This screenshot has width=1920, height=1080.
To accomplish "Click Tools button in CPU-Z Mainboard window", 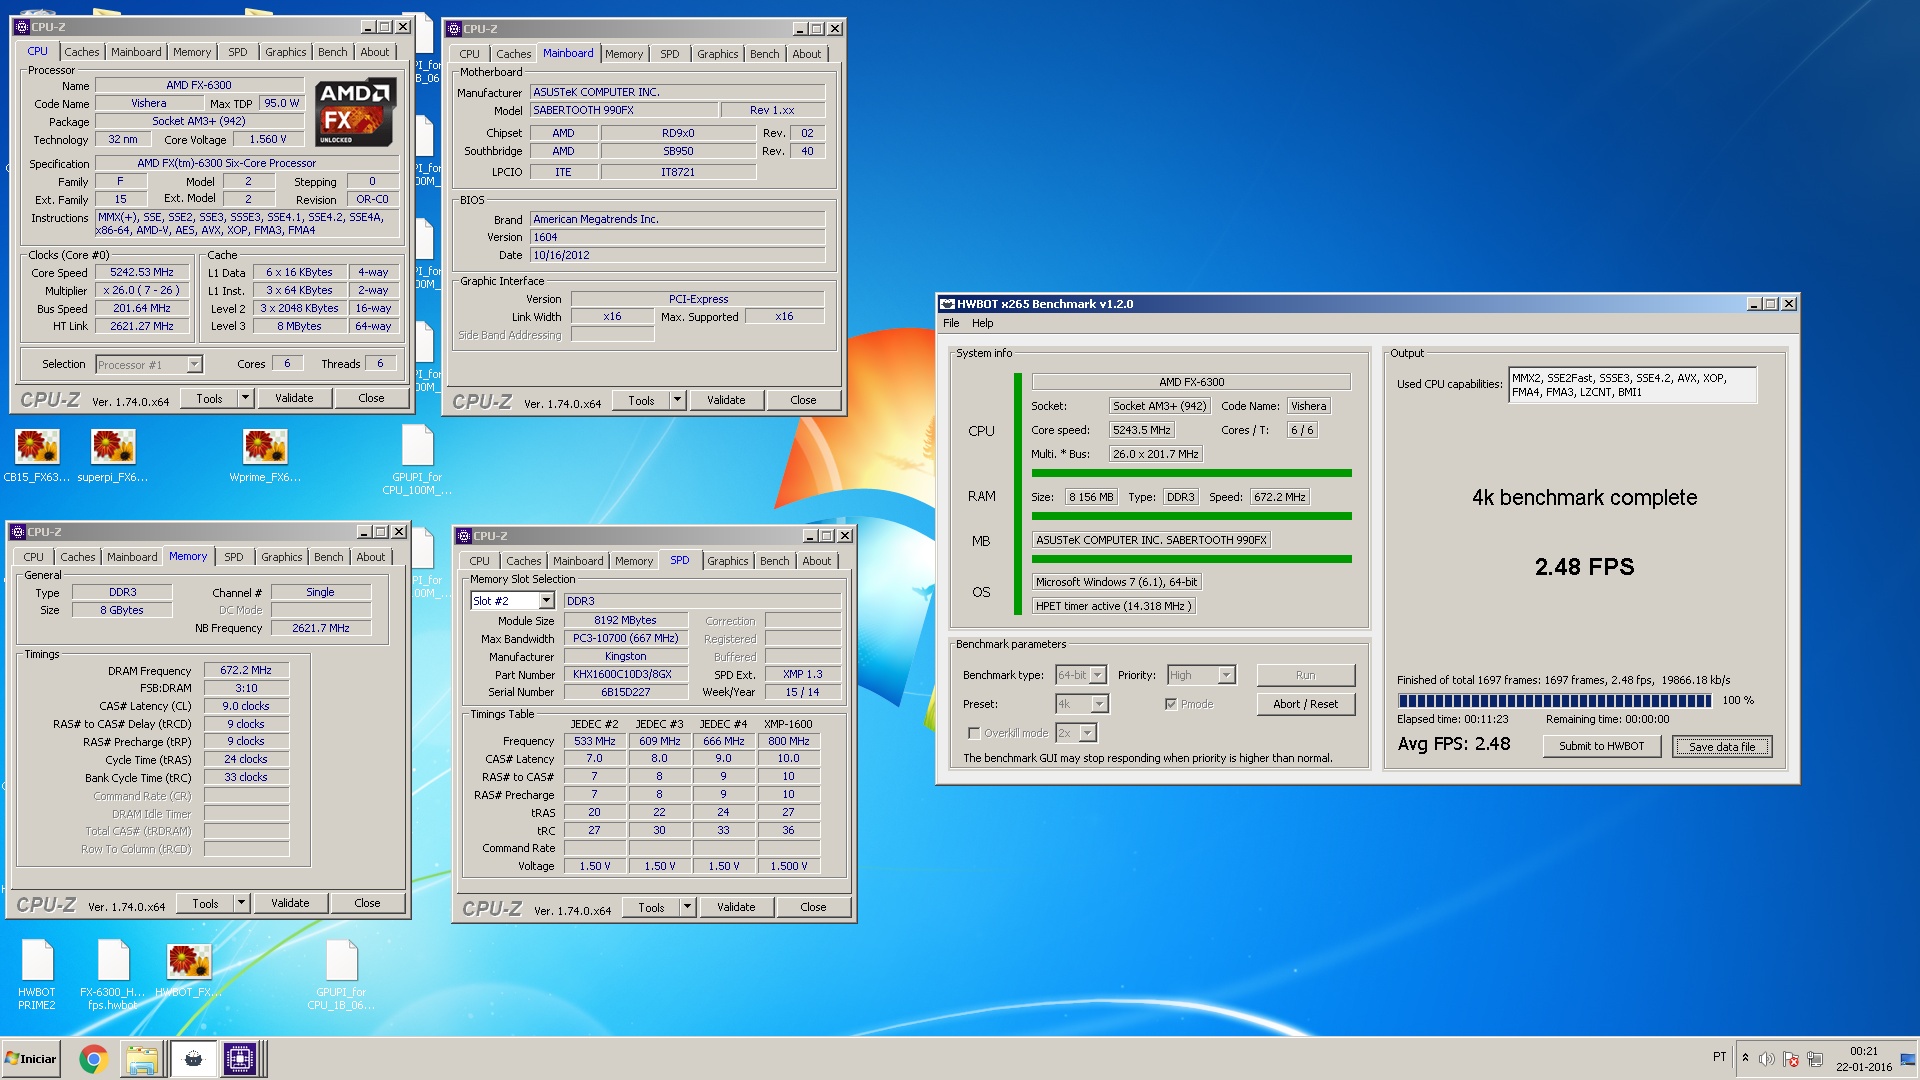I will [641, 400].
